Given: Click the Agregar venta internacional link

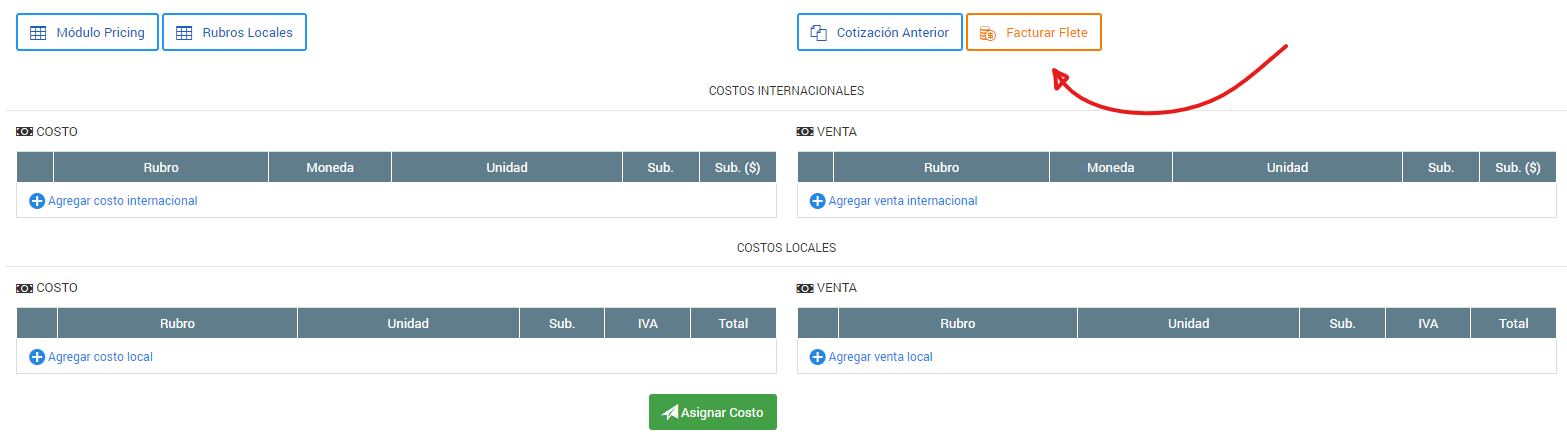Looking at the screenshot, I should click(903, 201).
